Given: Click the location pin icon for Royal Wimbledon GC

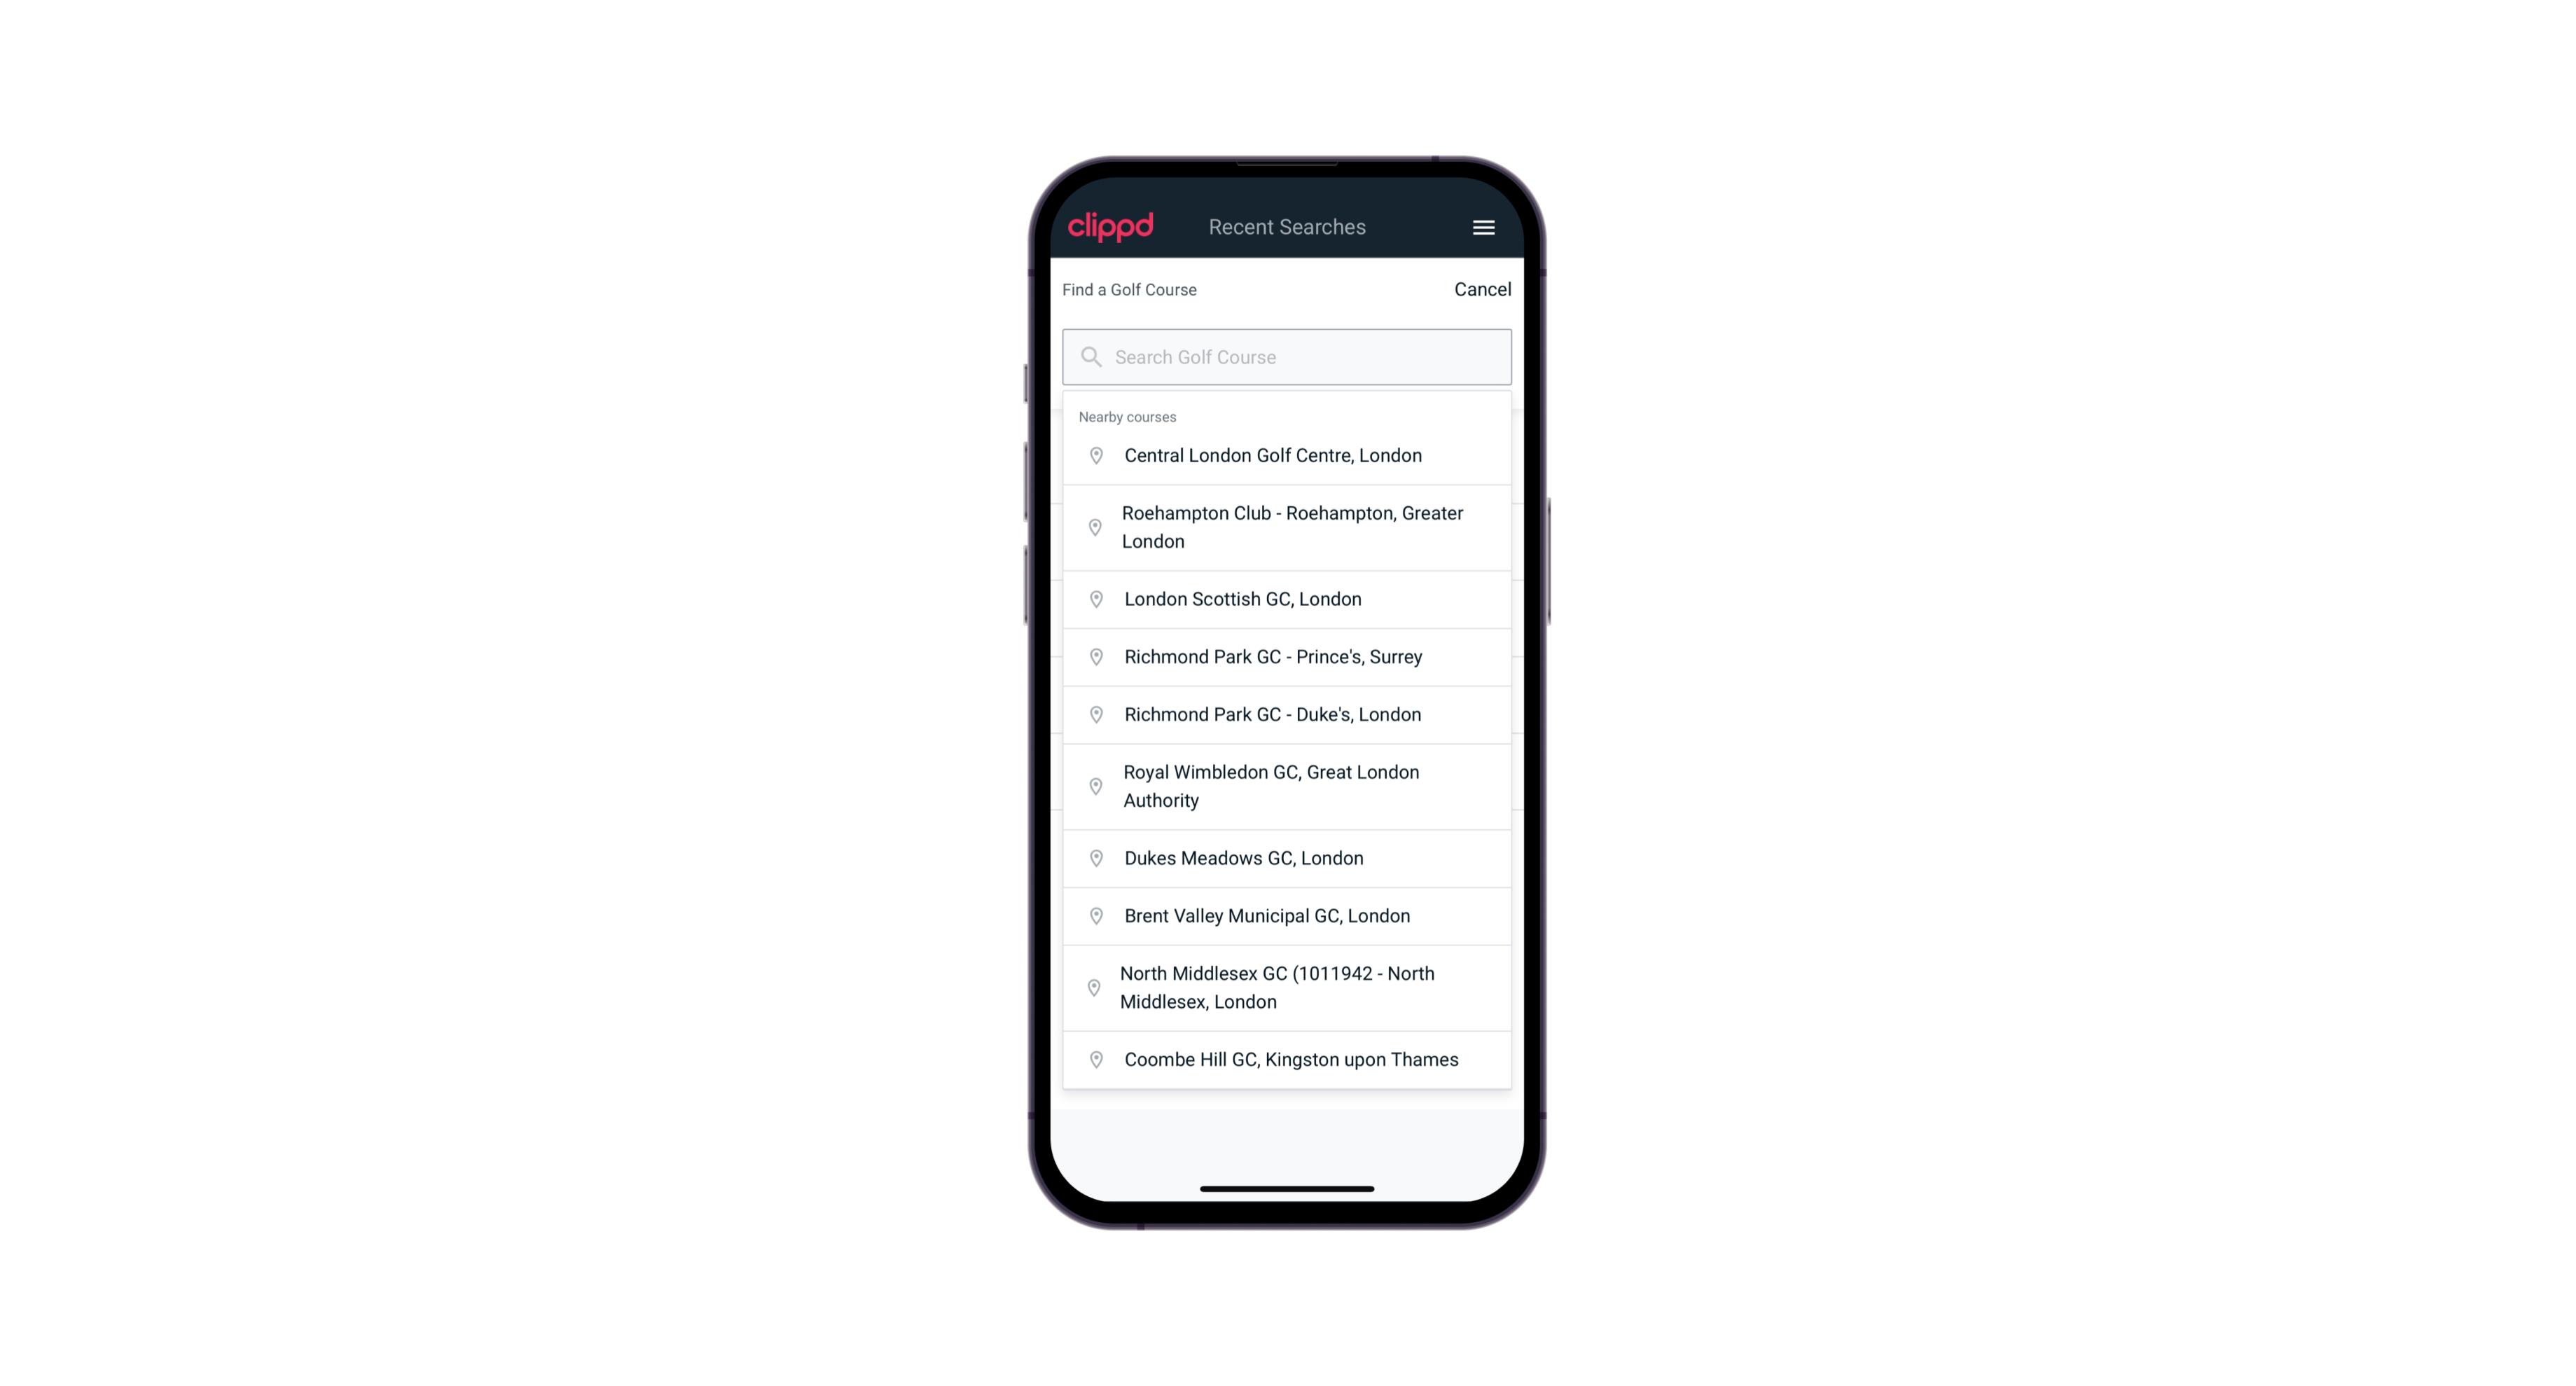Looking at the screenshot, I should pyautogui.click(x=1095, y=785).
